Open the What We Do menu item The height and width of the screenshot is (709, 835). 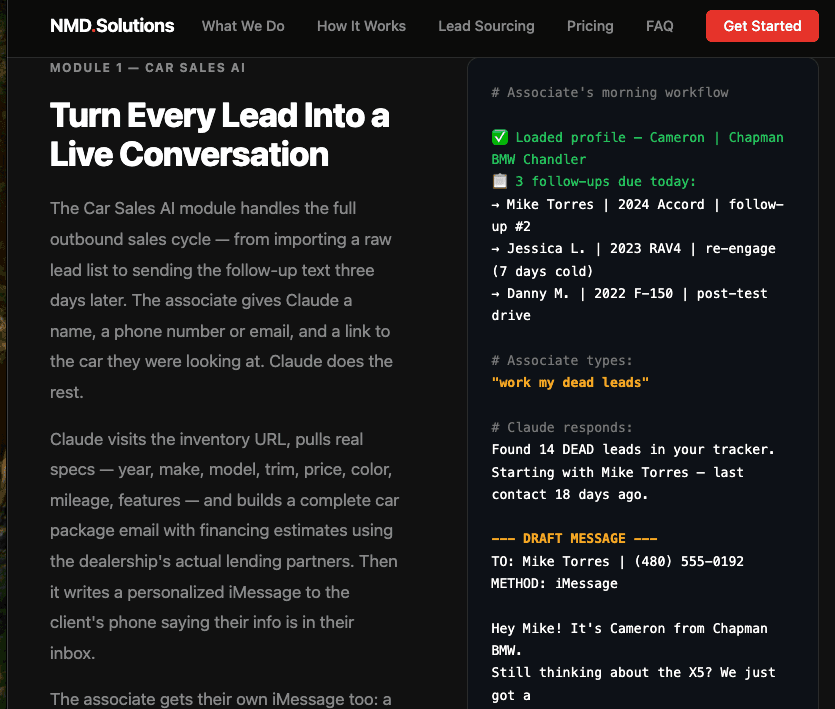(x=243, y=27)
